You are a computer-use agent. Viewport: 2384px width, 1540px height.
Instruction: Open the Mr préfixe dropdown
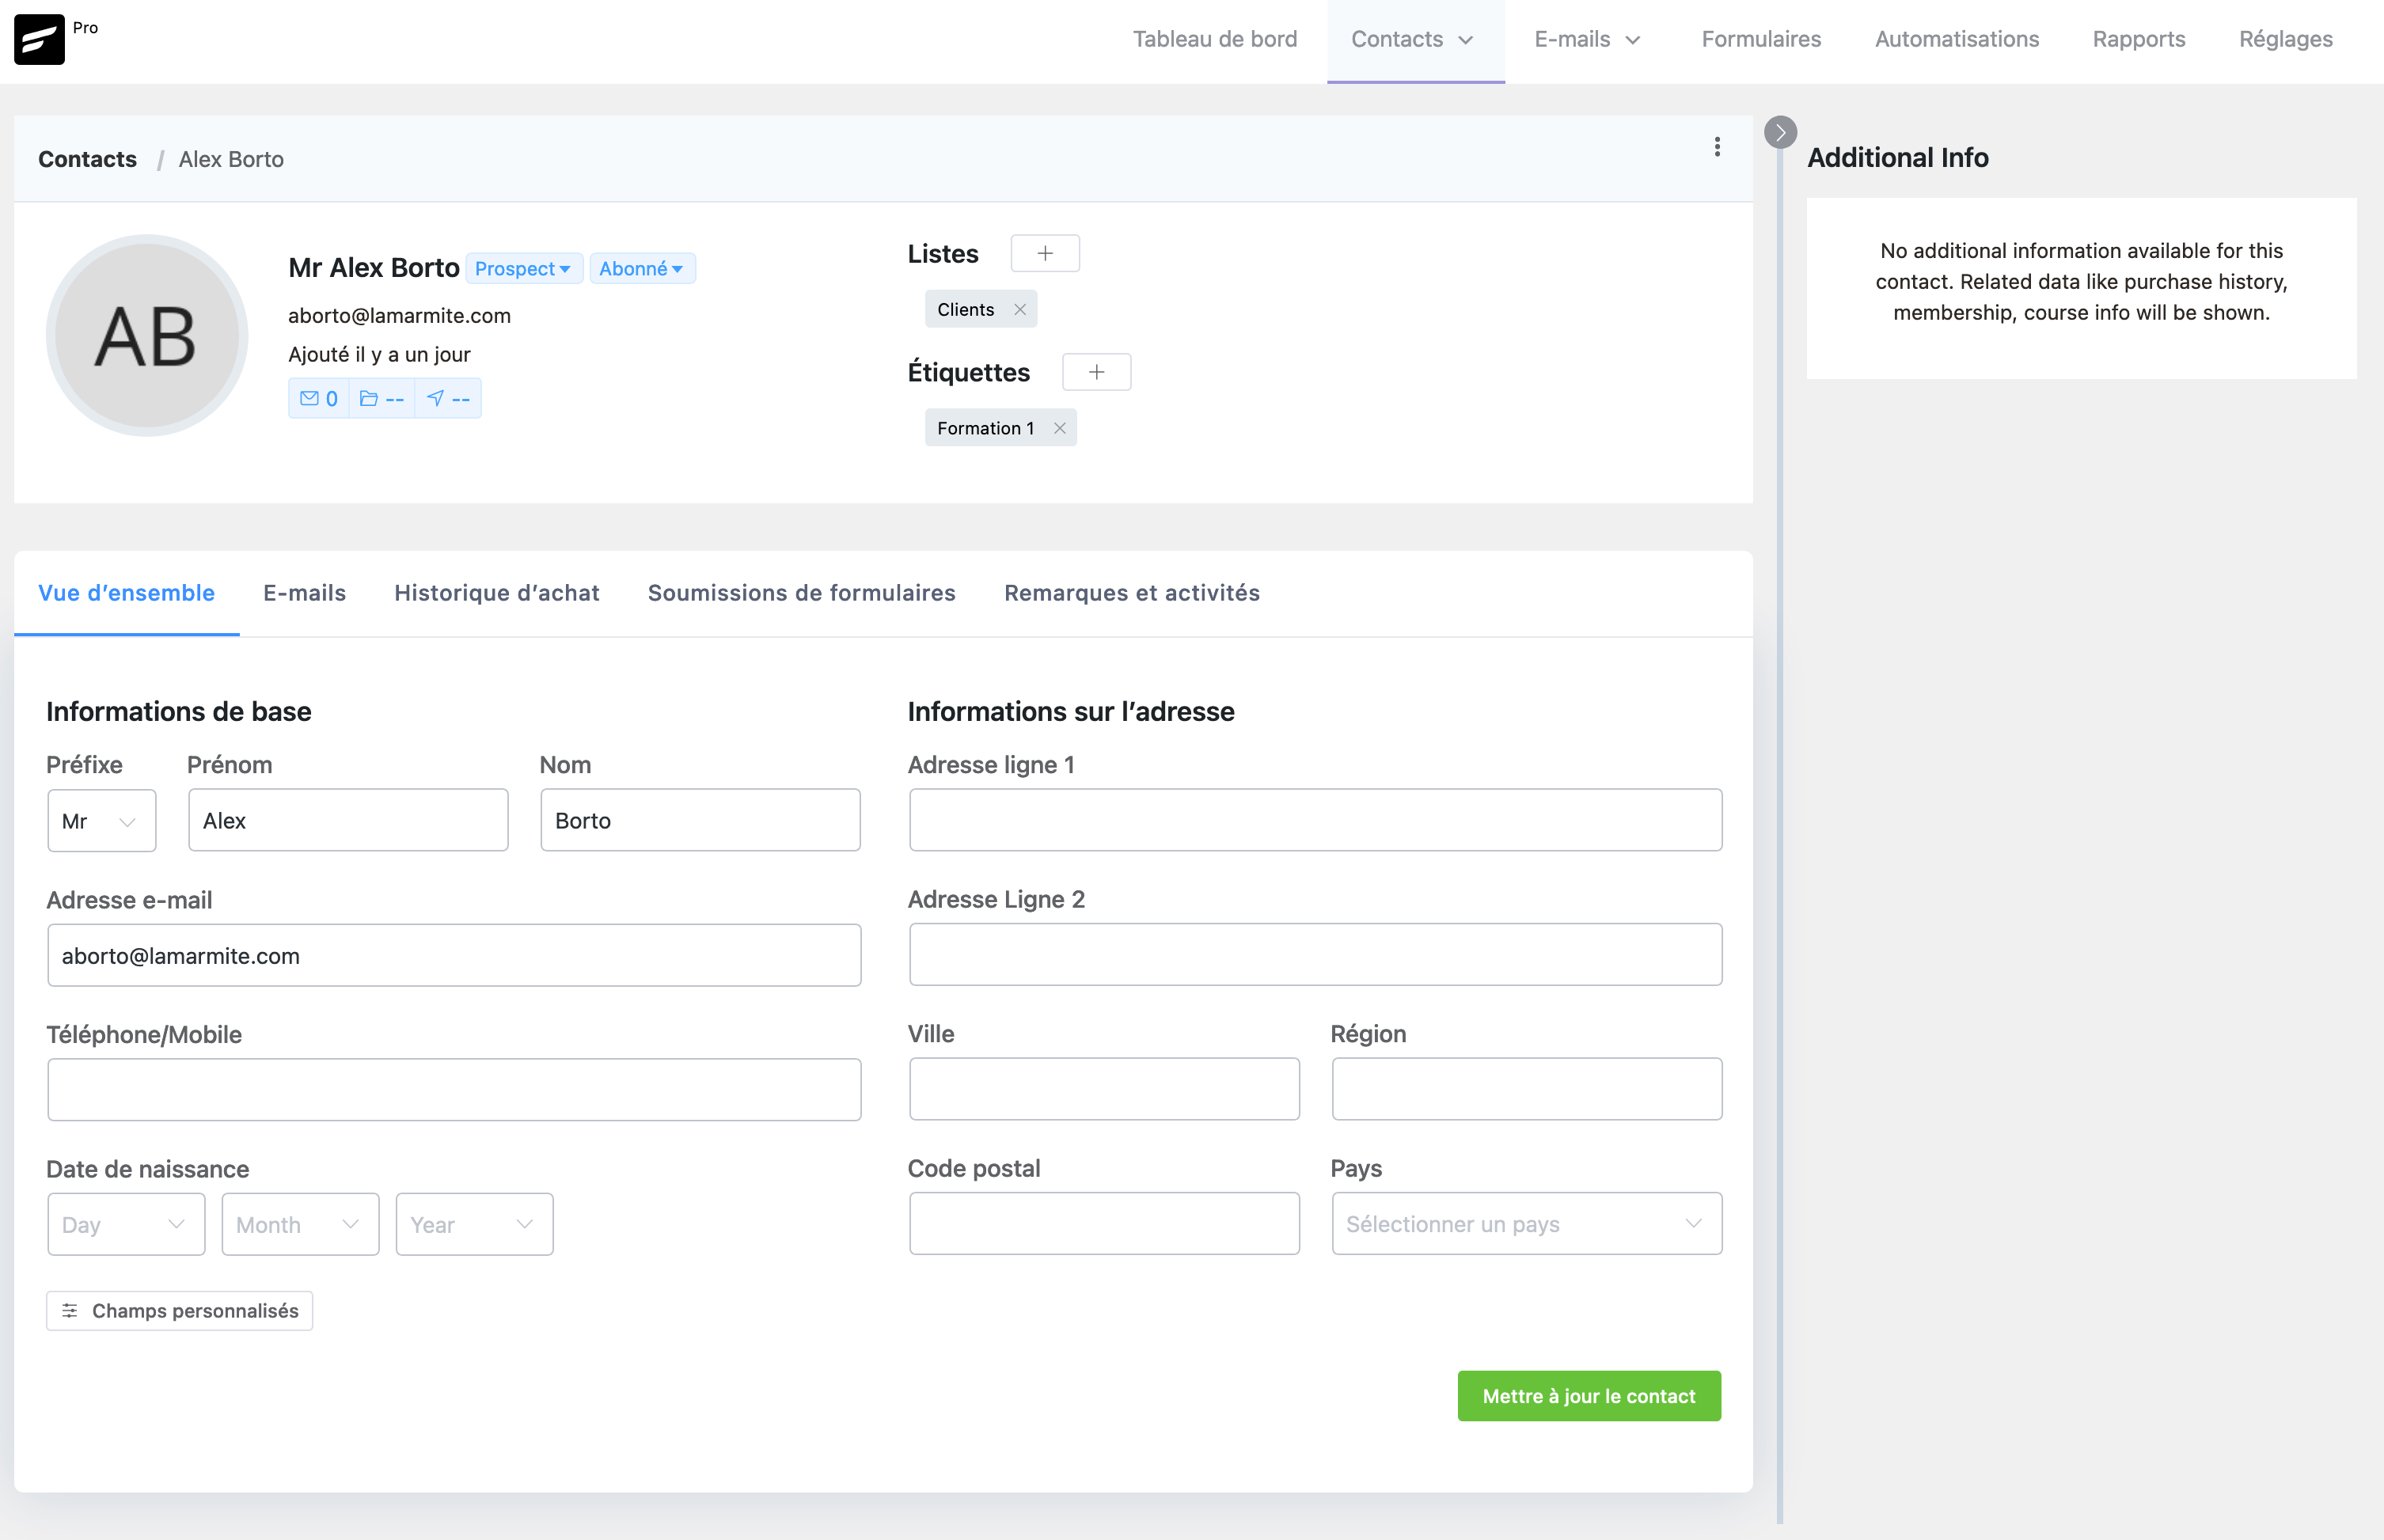tap(101, 820)
